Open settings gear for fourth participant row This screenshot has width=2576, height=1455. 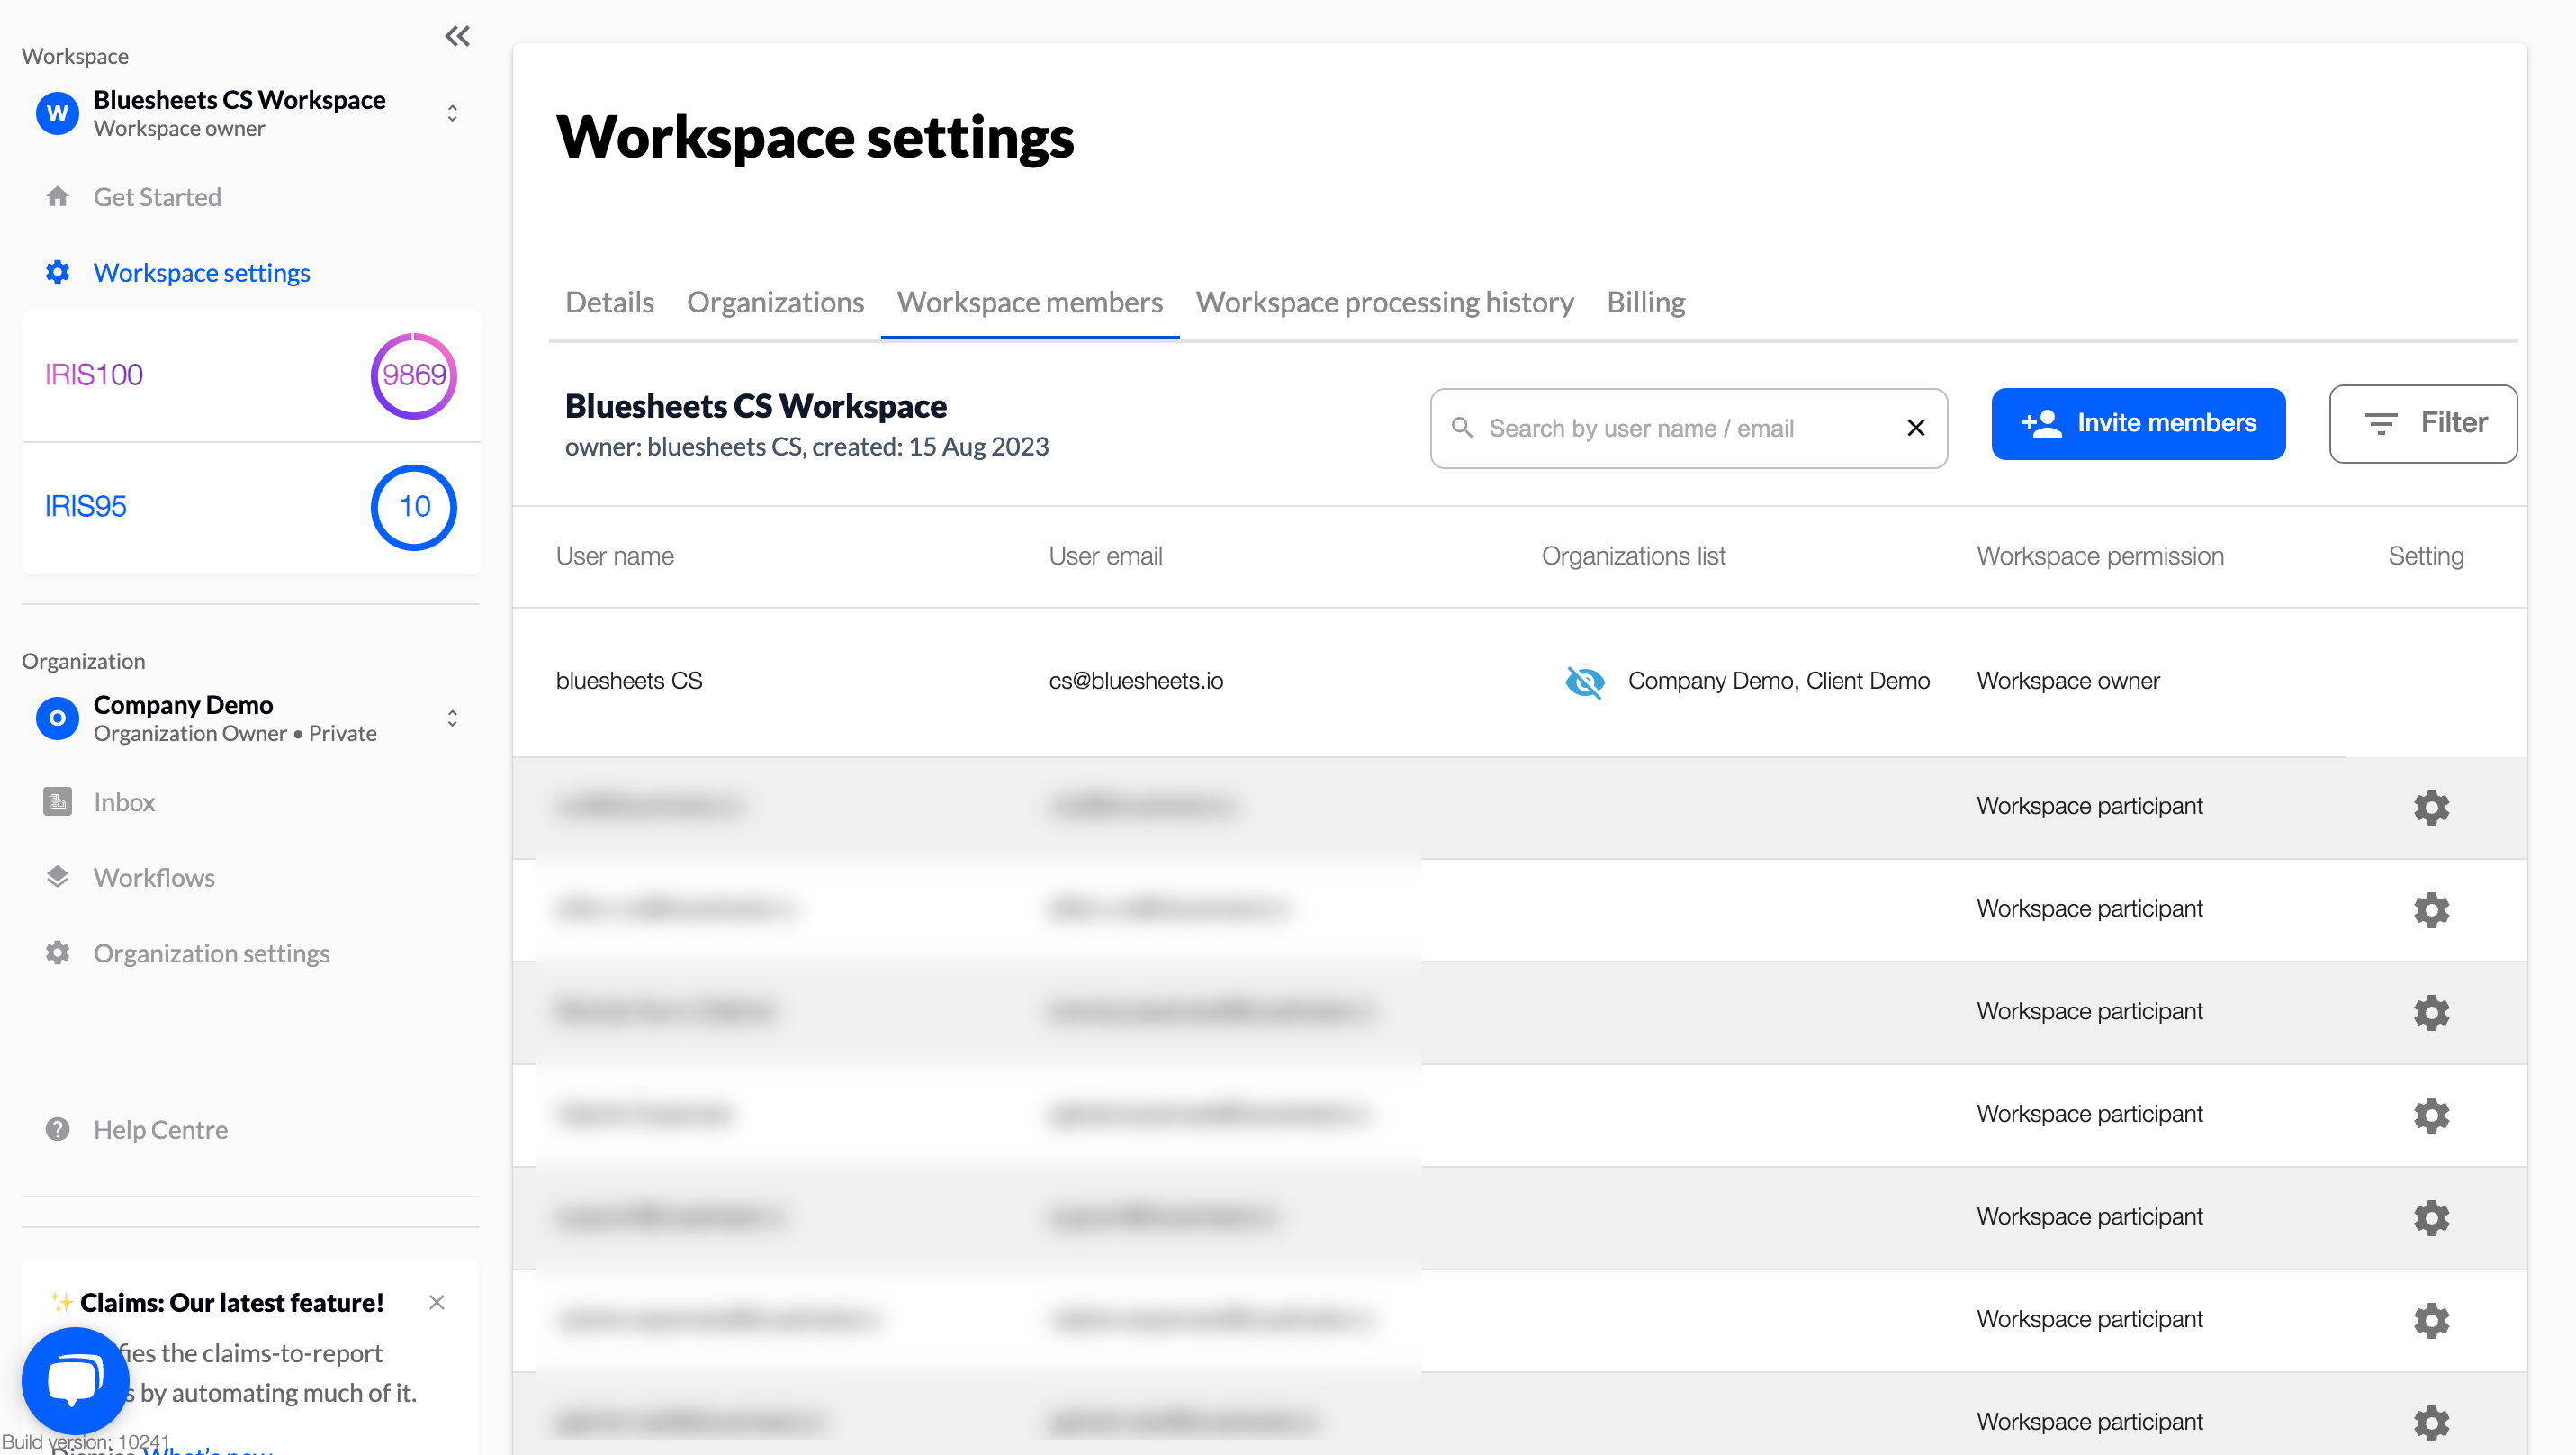click(x=2431, y=1115)
